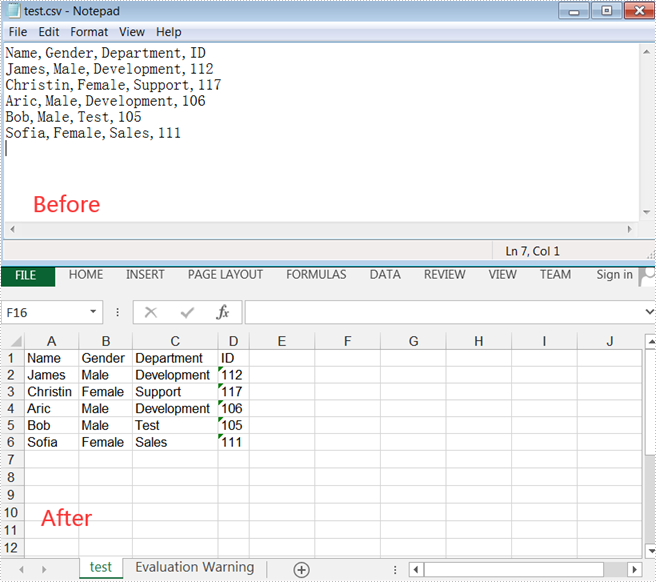Select column B header
The image size is (656, 582).
click(x=105, y=341)
